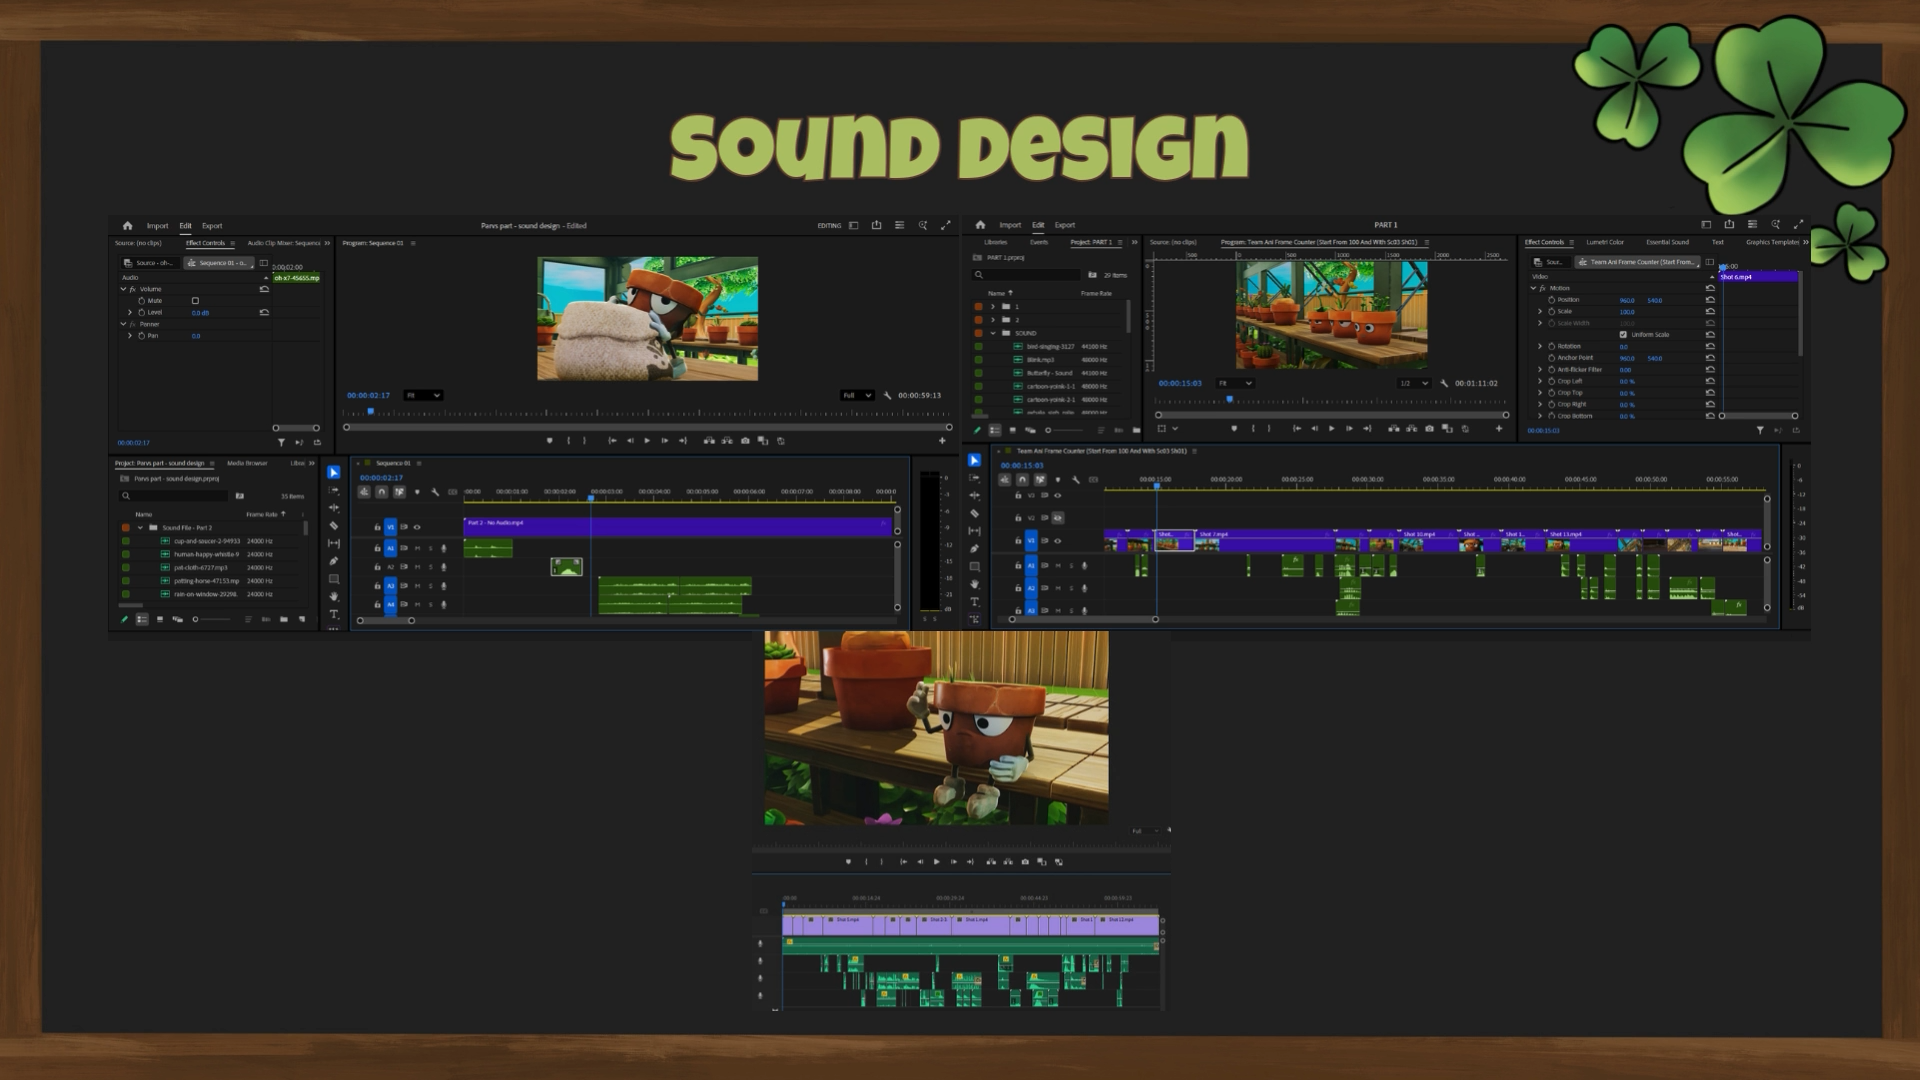
Task: Select the Ripple Edit tool in the PART 1 window
Action: (x=975, y=496)
